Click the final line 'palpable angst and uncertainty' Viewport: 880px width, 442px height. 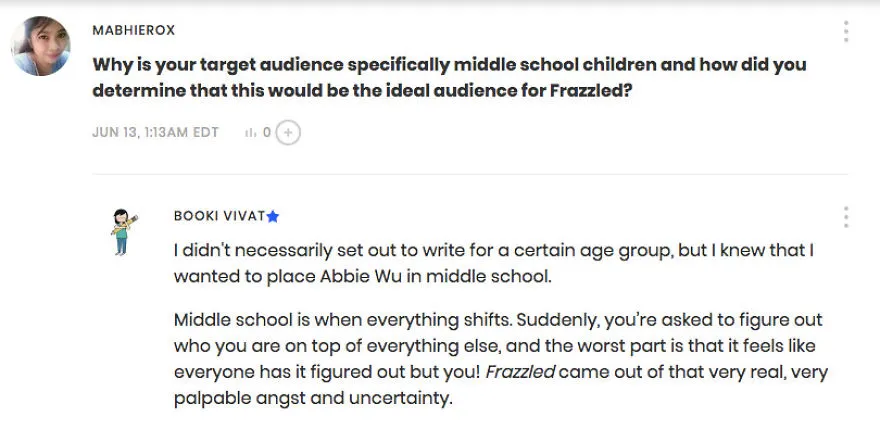(x=313, y=398)
